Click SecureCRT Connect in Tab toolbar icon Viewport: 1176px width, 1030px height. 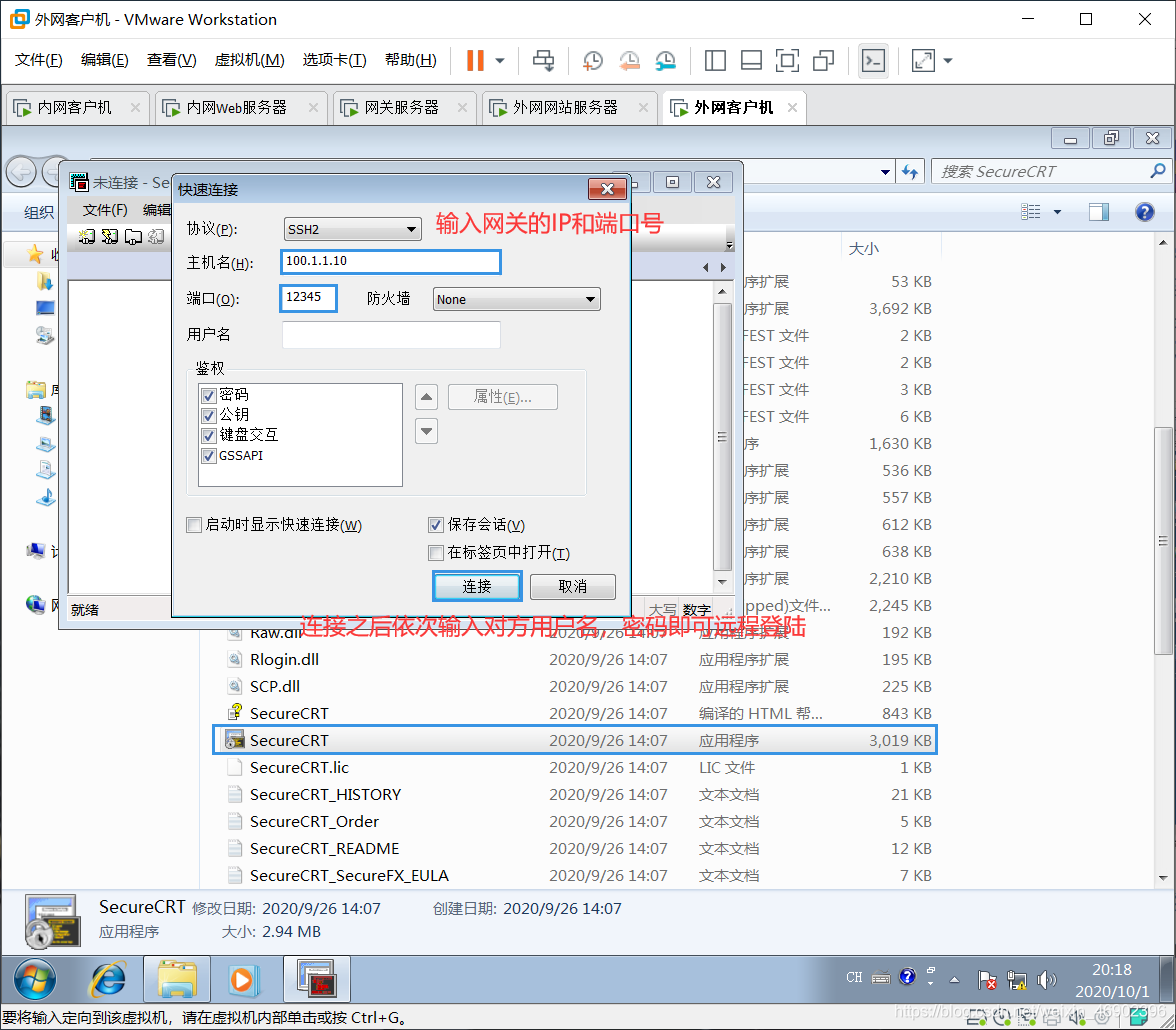[x=134, y=237]
